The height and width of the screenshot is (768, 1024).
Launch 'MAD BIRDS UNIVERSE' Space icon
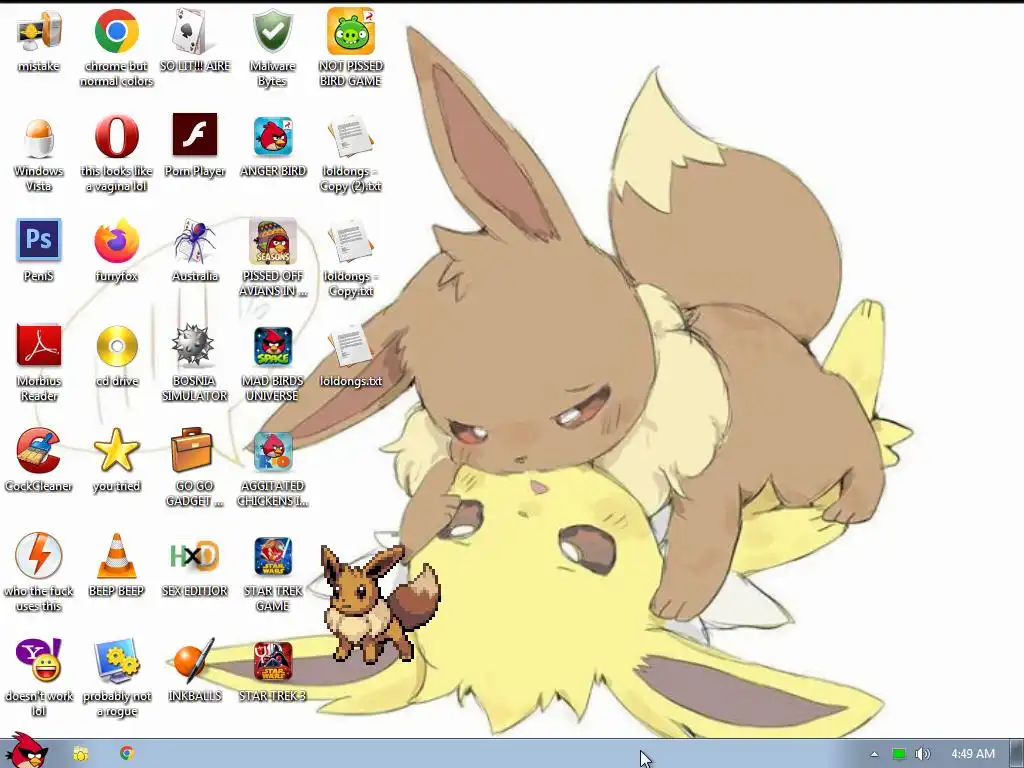273,346
